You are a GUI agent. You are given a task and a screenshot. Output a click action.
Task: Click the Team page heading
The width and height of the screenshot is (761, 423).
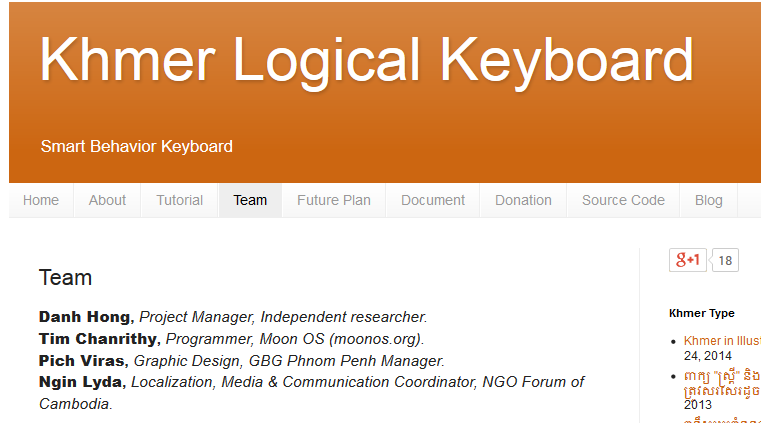[x=65, y=278]
